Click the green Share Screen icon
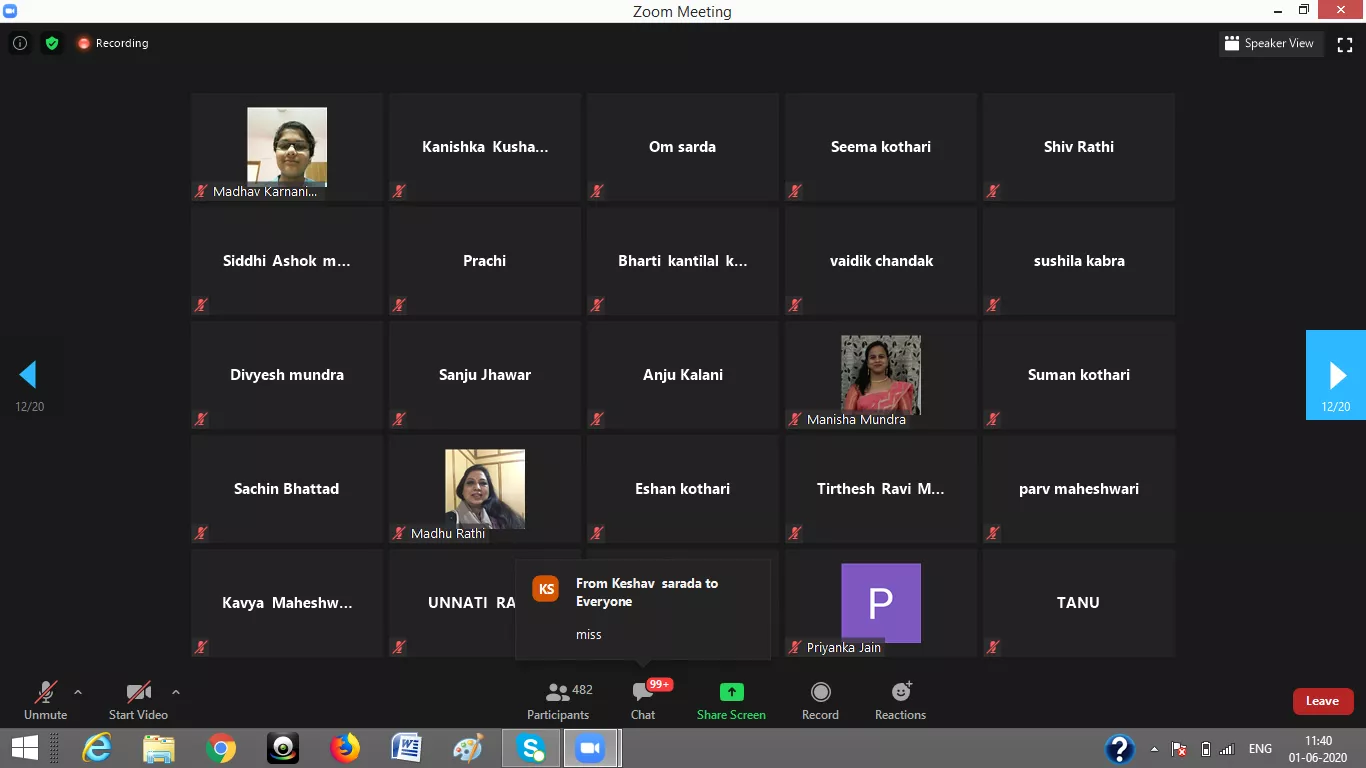The height and width of the screenshot is (768, 1366). click(731, 692)
